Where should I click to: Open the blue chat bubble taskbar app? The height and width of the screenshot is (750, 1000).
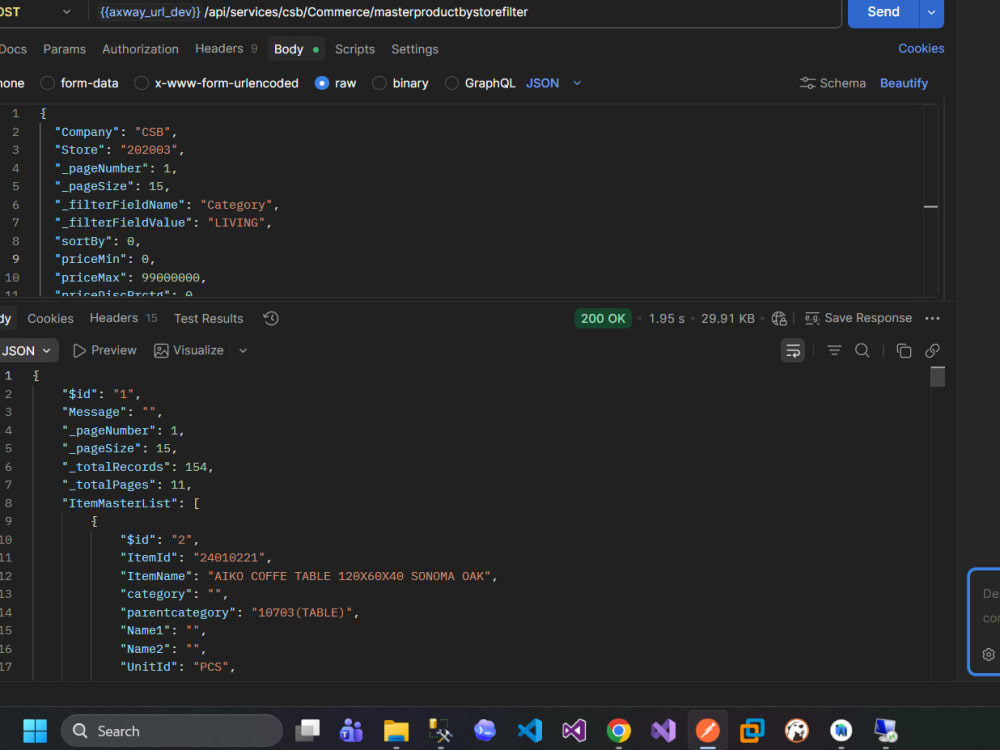[x=485, y=730]
